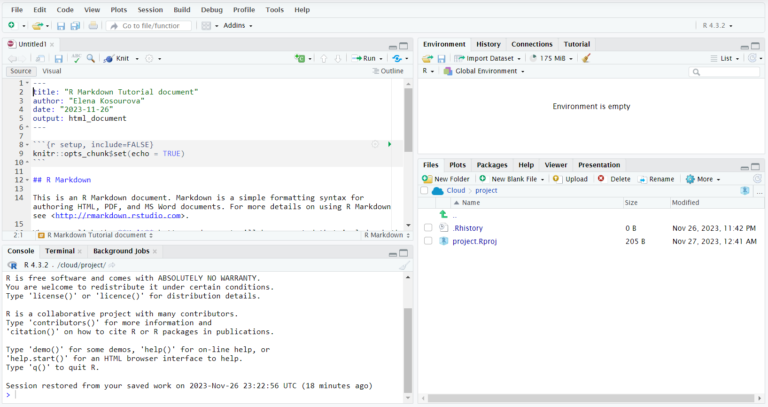
Task: Show in new window editor icon
Action: tap(40, 58)
